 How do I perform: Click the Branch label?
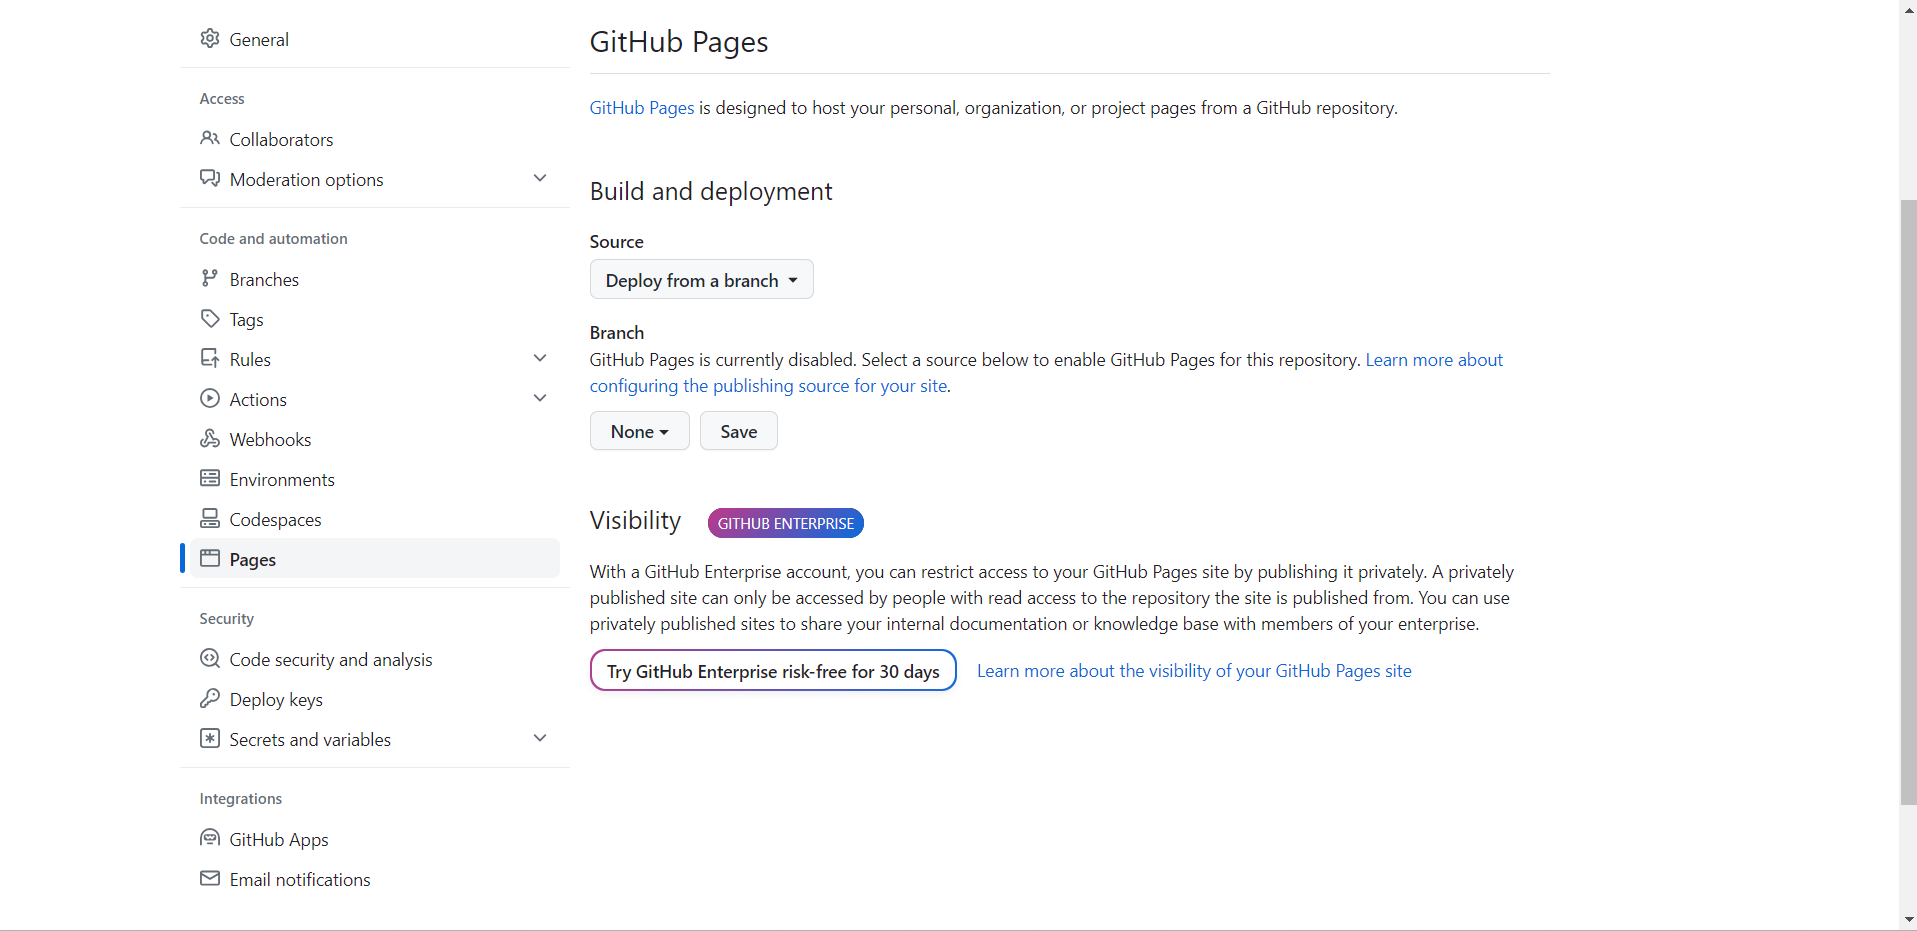coord(616,333)
